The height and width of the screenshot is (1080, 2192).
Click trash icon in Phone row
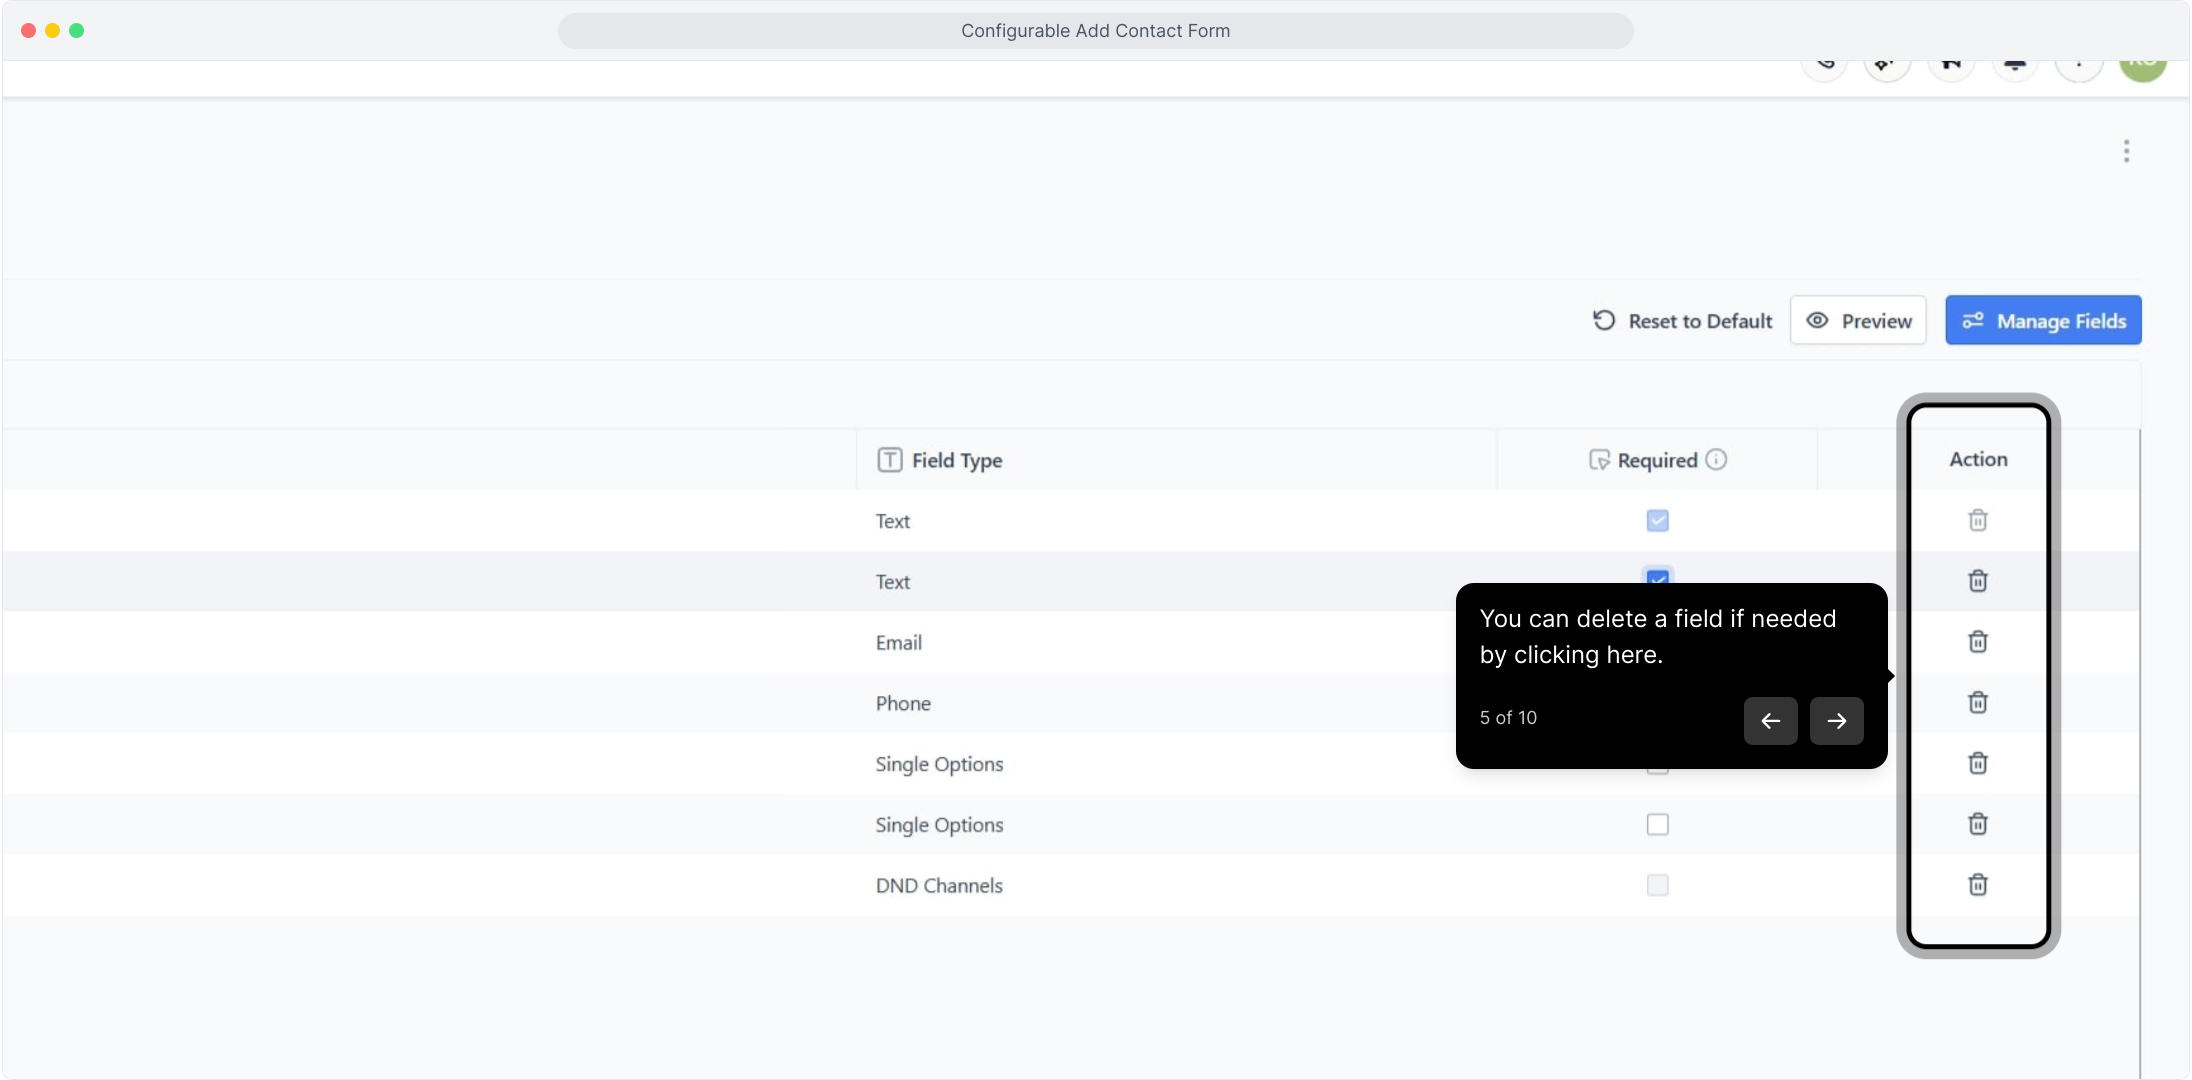(x=1977, y=703)
